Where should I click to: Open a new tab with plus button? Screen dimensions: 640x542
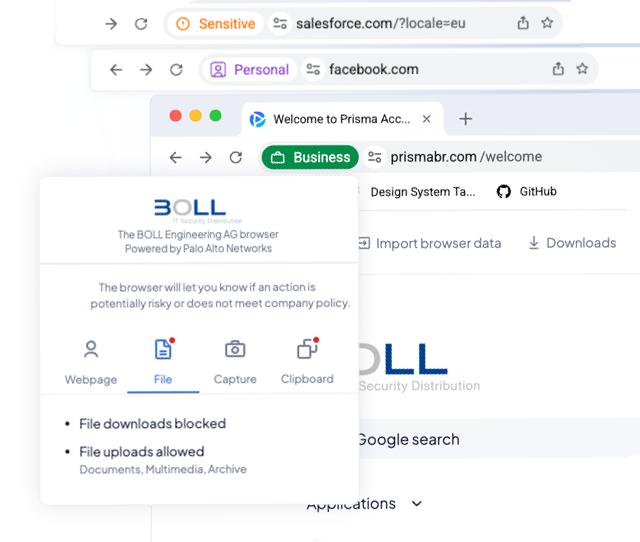pyautogui.click(x=465, y=119)
